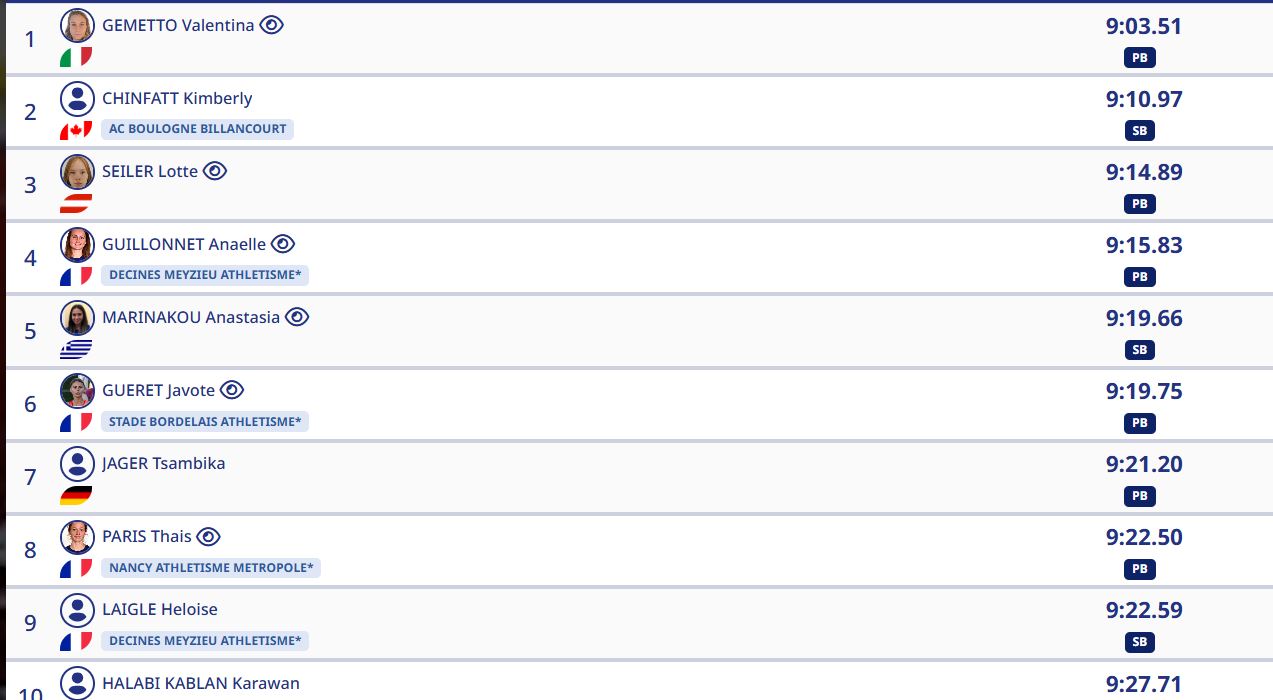This screenshot has height=700, width=1273.
Task: Click the eye icon beside GEMETTO Valentina
Action: coord(272,25)
